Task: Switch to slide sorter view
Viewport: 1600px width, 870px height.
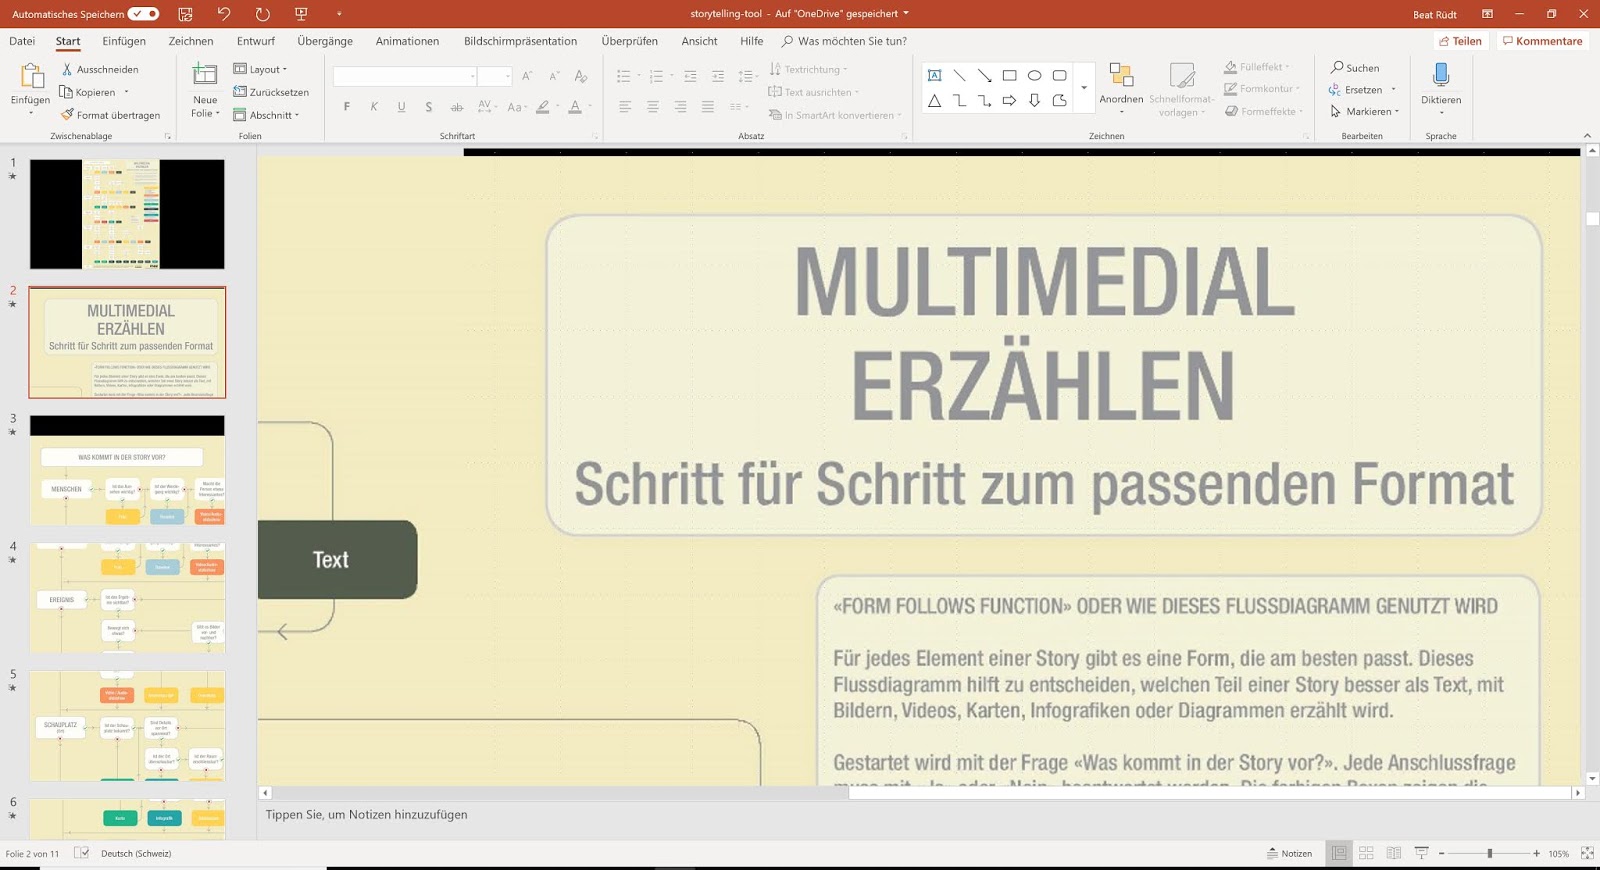Action: click(x=1366, y=853)
